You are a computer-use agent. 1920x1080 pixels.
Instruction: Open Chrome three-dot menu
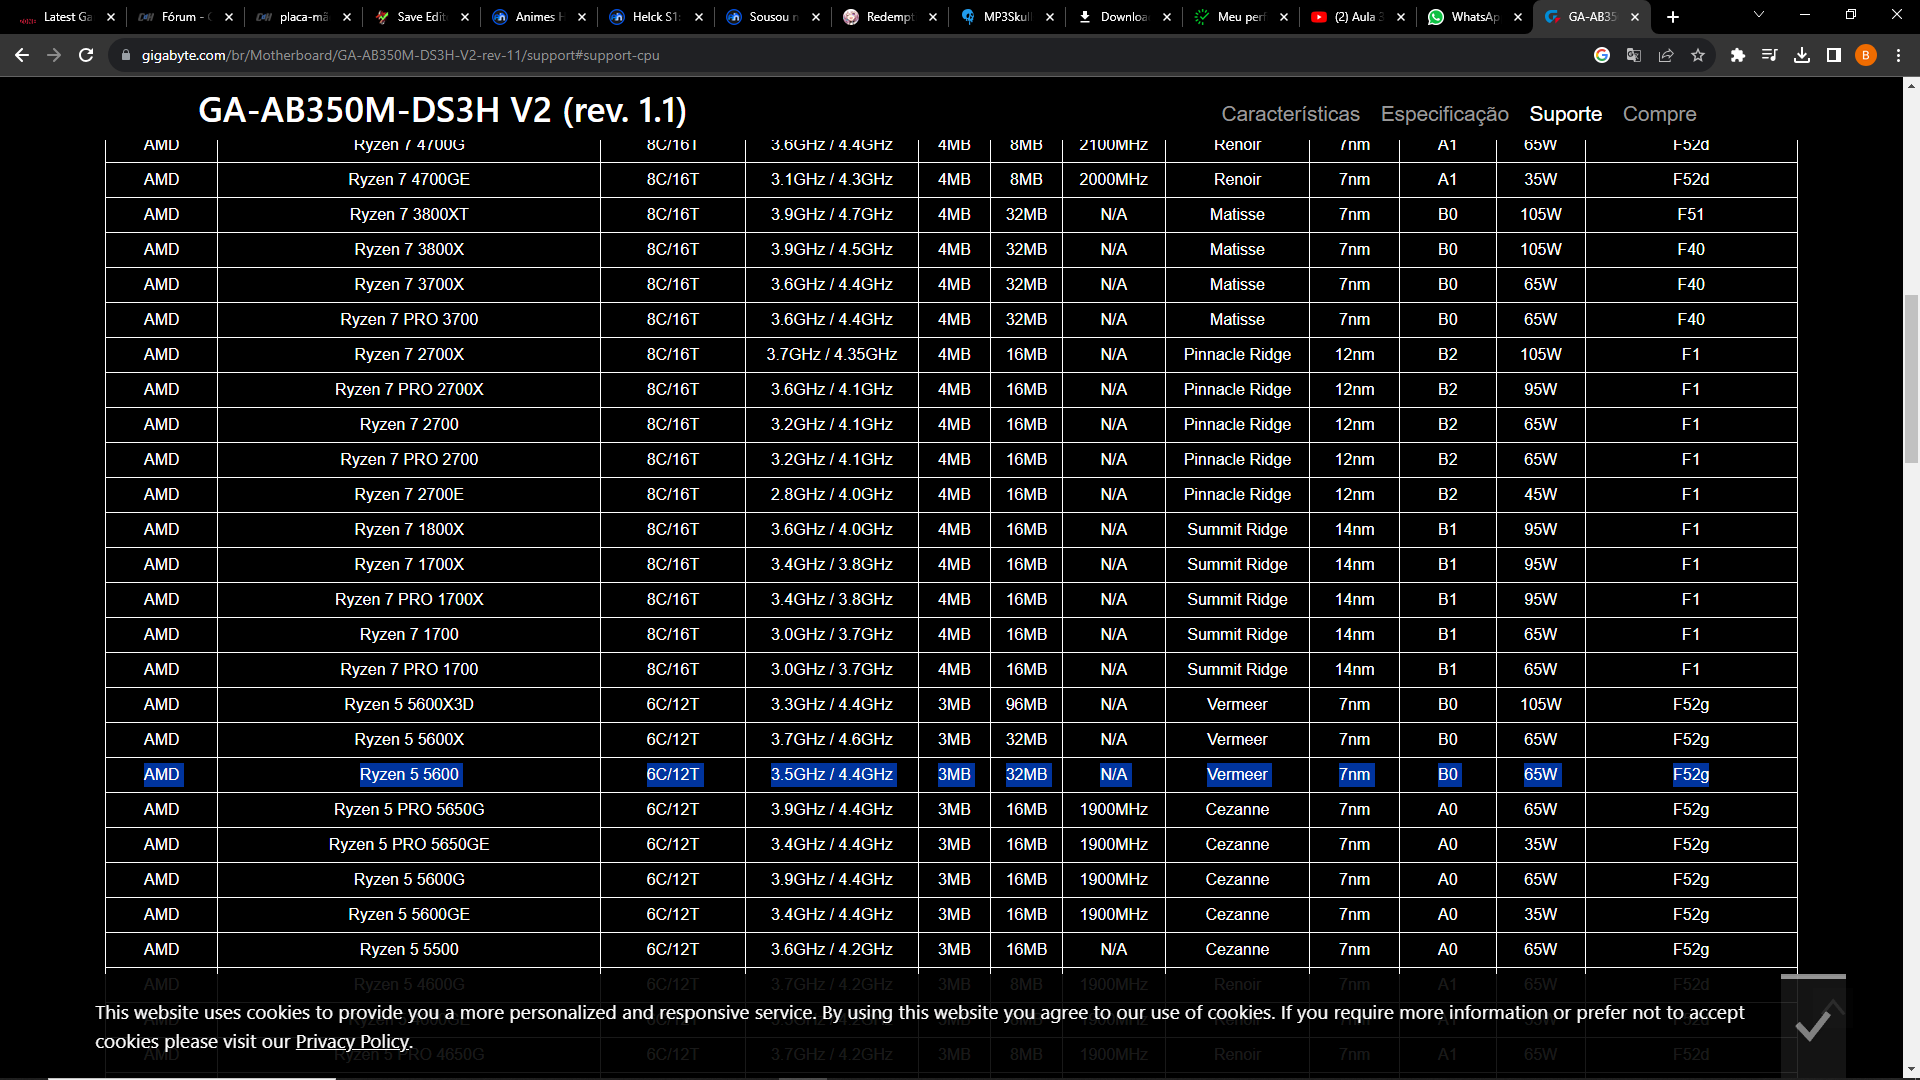[x=1898, y=55]
